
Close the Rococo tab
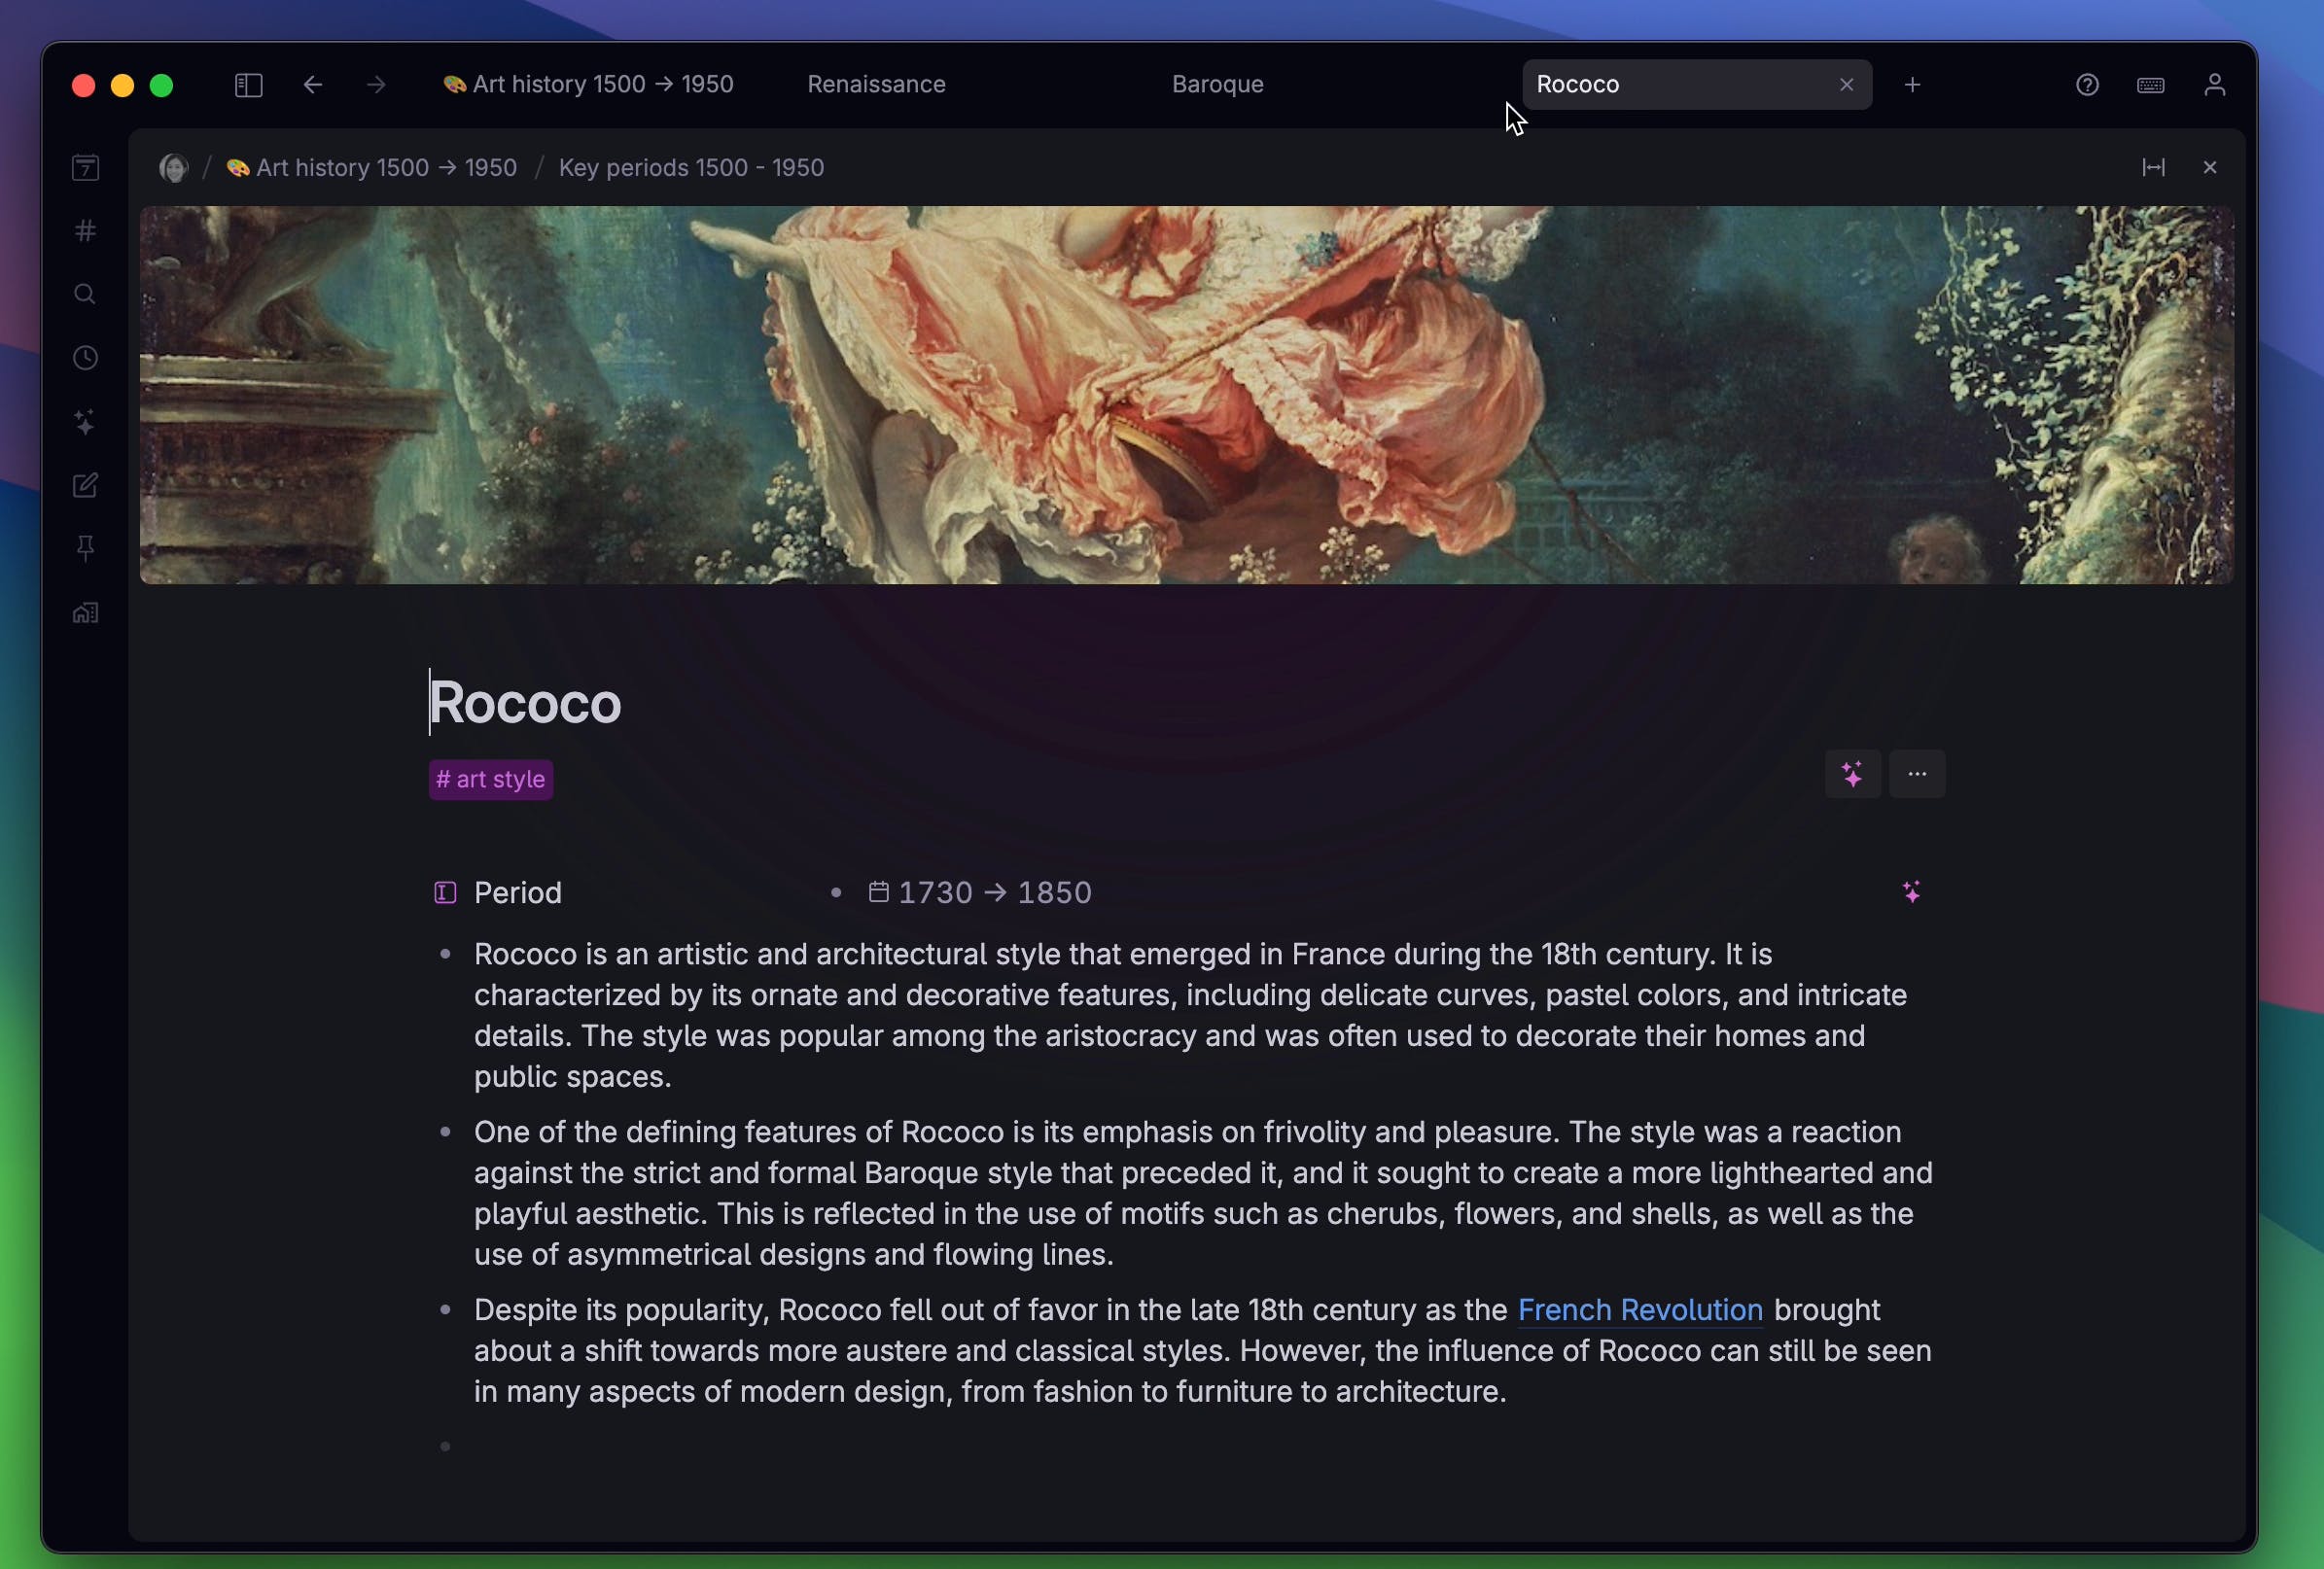1846,85
